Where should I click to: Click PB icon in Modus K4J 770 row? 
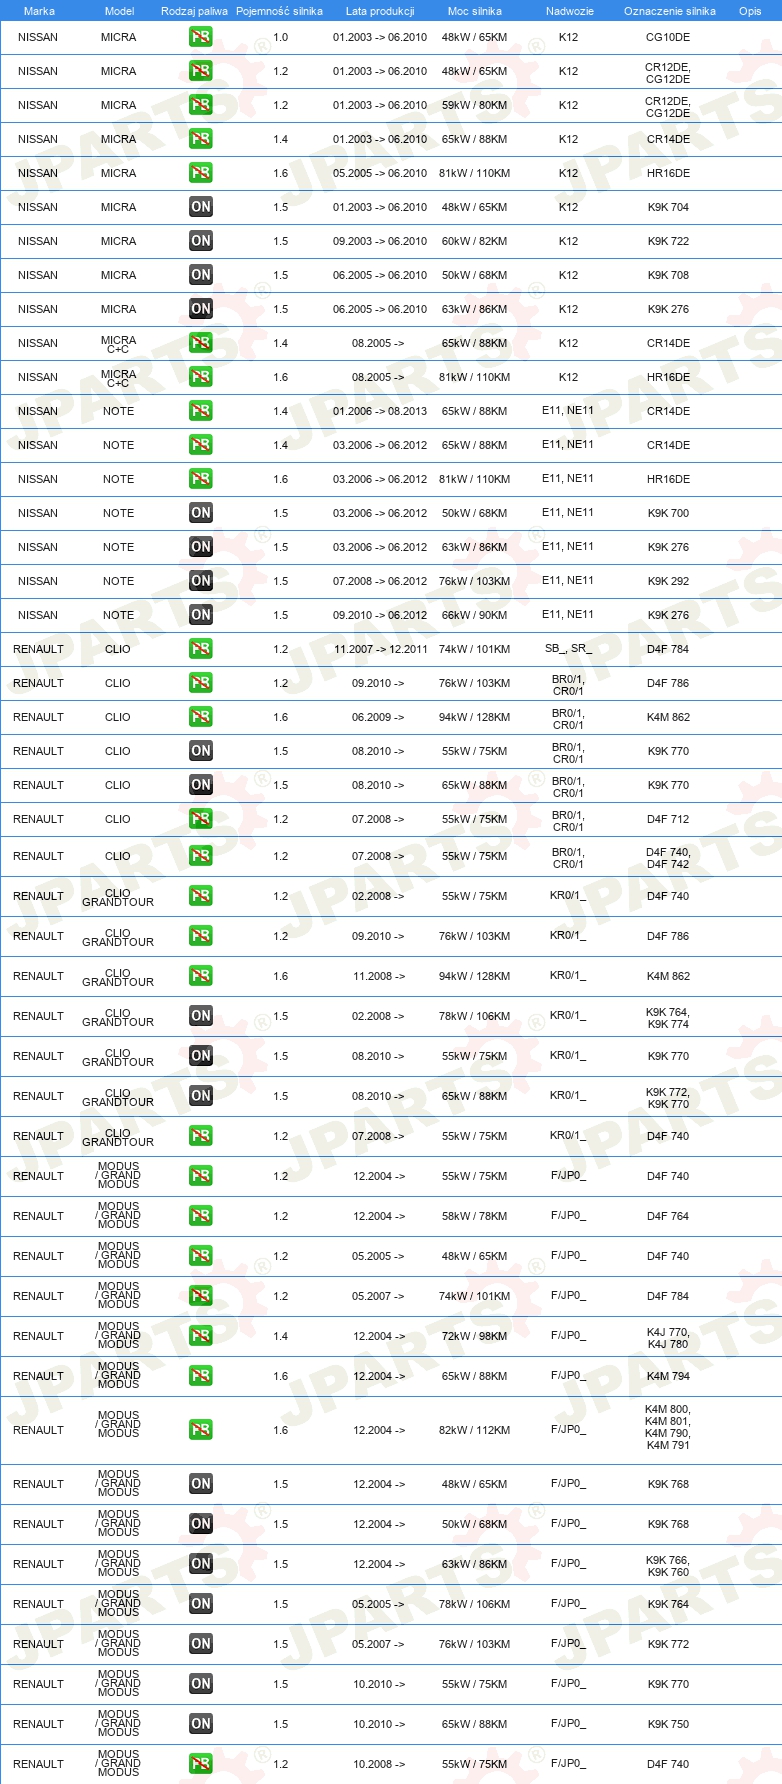point(201,1336)
